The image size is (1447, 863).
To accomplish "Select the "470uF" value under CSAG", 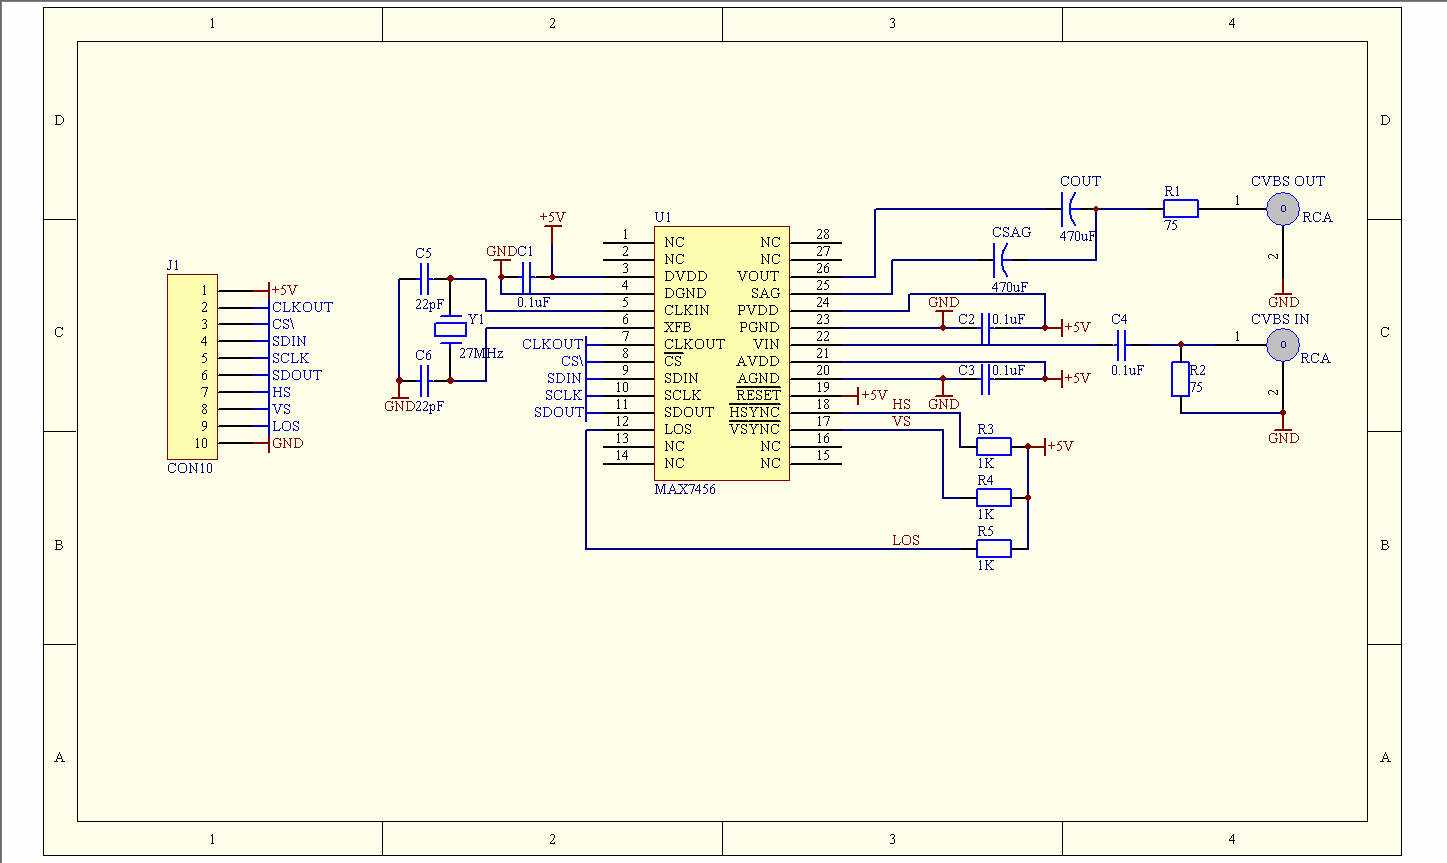I will 1010,287.
